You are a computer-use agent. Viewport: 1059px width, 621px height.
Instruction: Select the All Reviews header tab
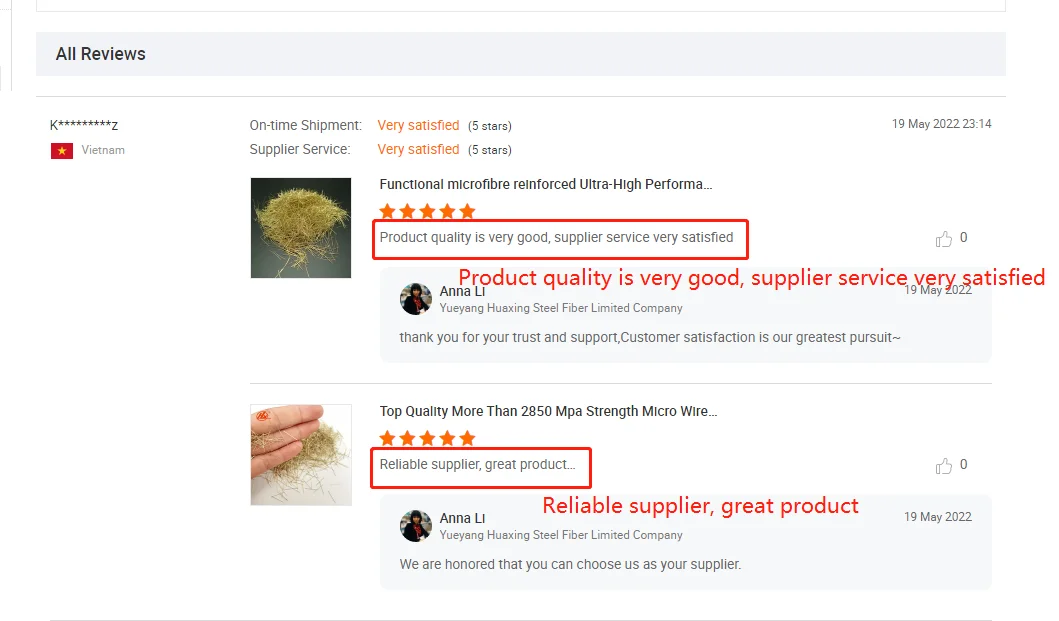(x=101, y=54)
